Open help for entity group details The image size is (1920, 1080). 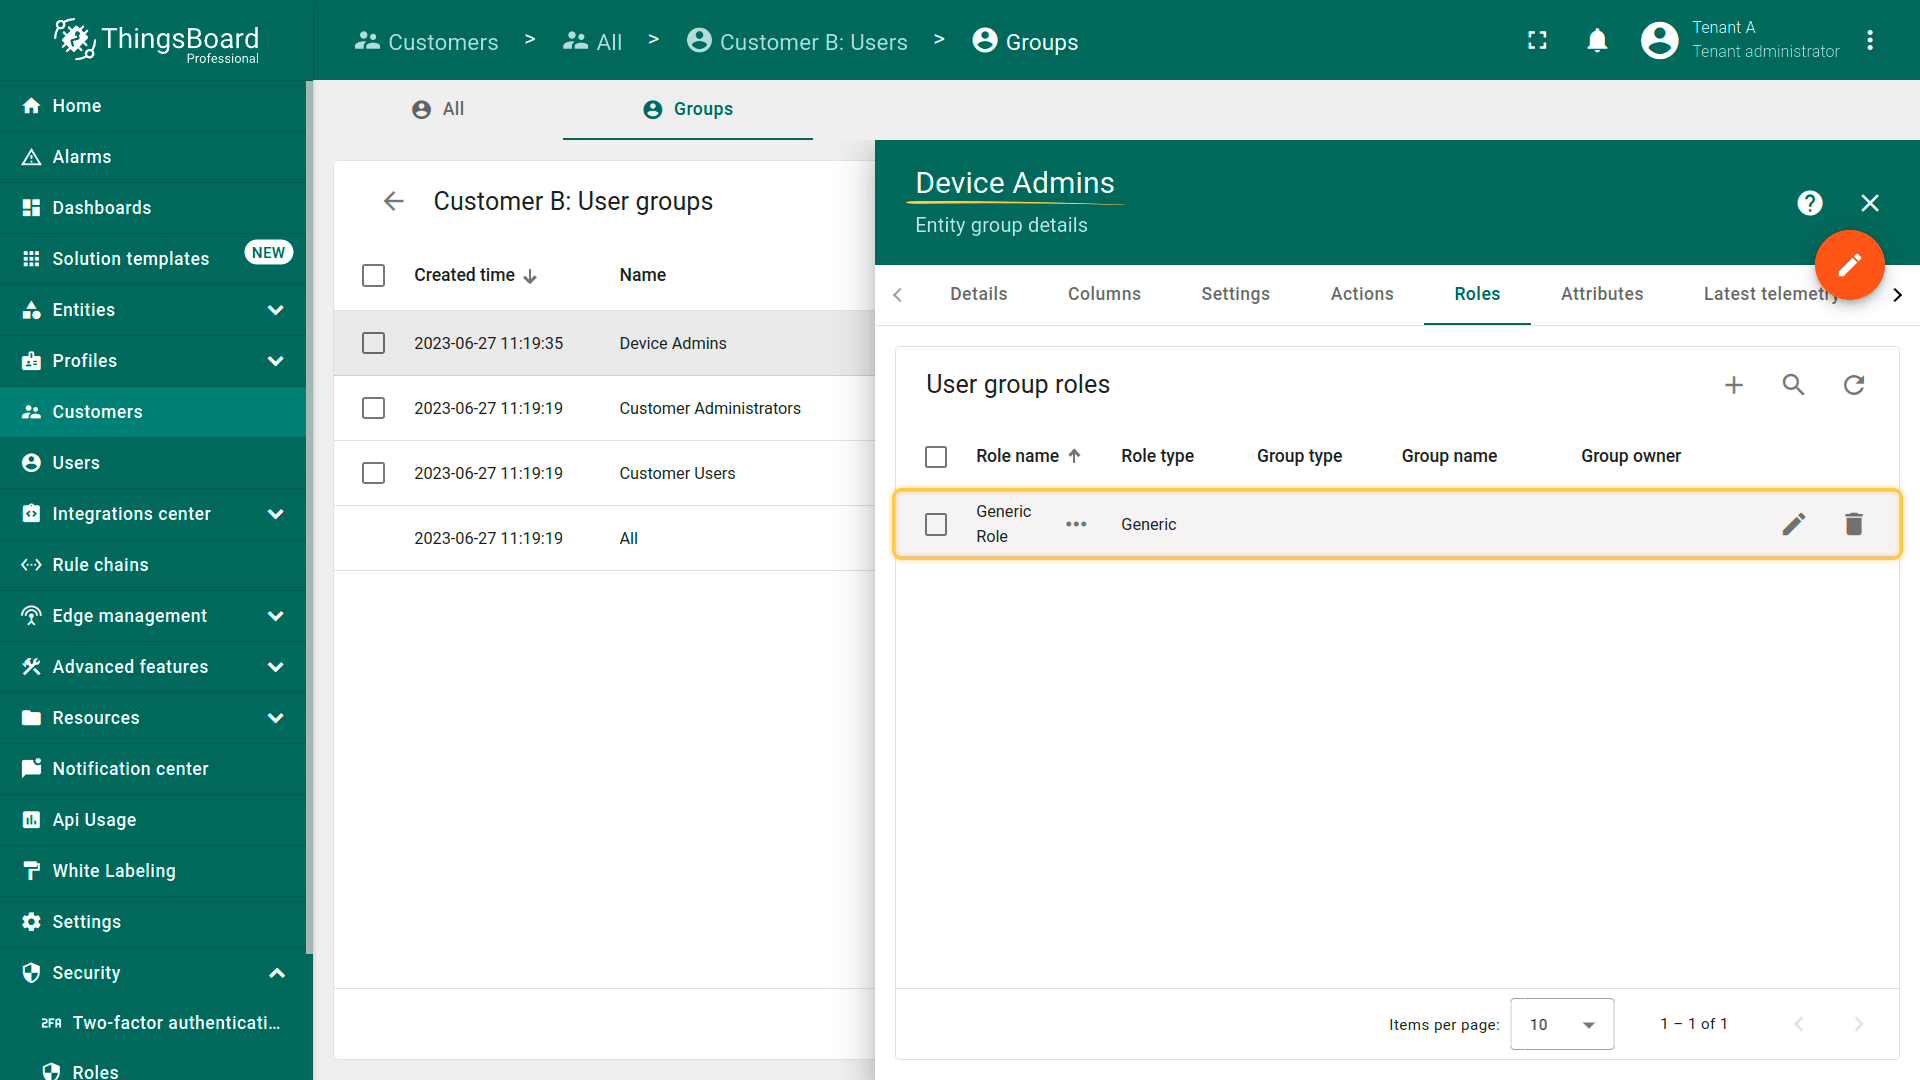tap(1809, 203)
